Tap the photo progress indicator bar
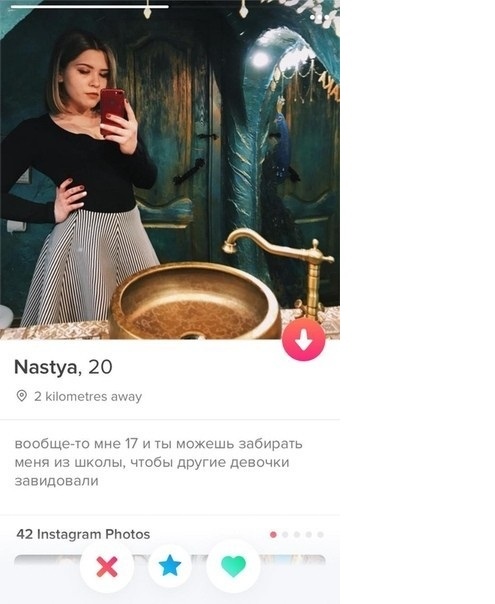The width and height of the screenshot is (495, 604). [90, 7]
